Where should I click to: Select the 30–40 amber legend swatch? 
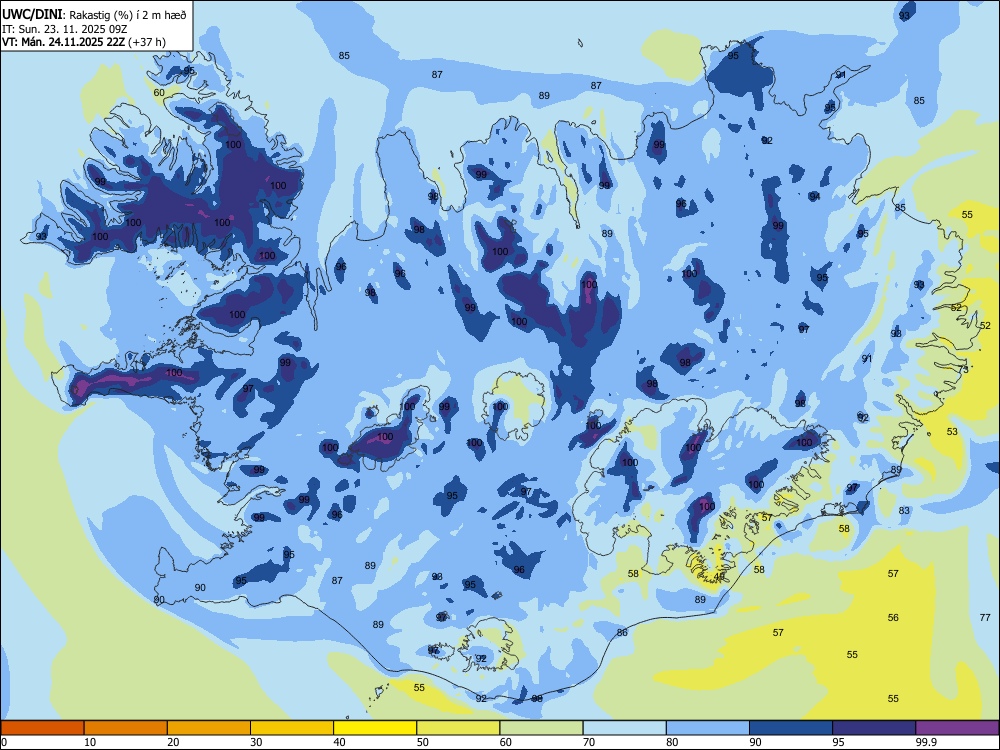coord(292,728)
